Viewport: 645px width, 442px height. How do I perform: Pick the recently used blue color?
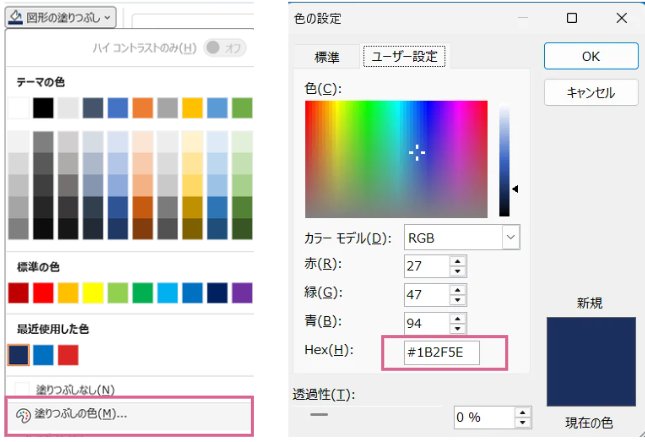click(x=43, y=355)
